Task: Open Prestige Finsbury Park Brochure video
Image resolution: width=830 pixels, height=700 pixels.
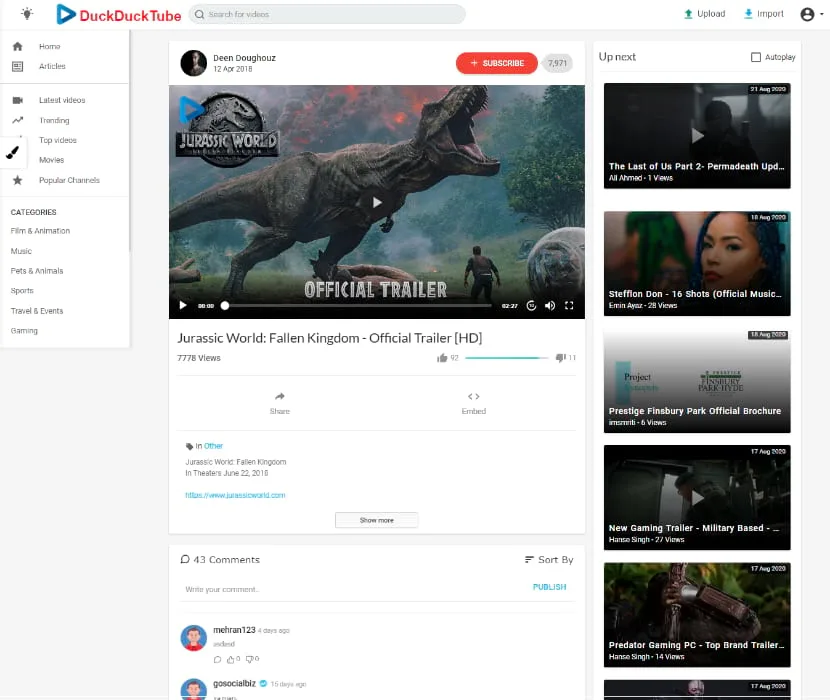Action: click(x=697, y=381)
